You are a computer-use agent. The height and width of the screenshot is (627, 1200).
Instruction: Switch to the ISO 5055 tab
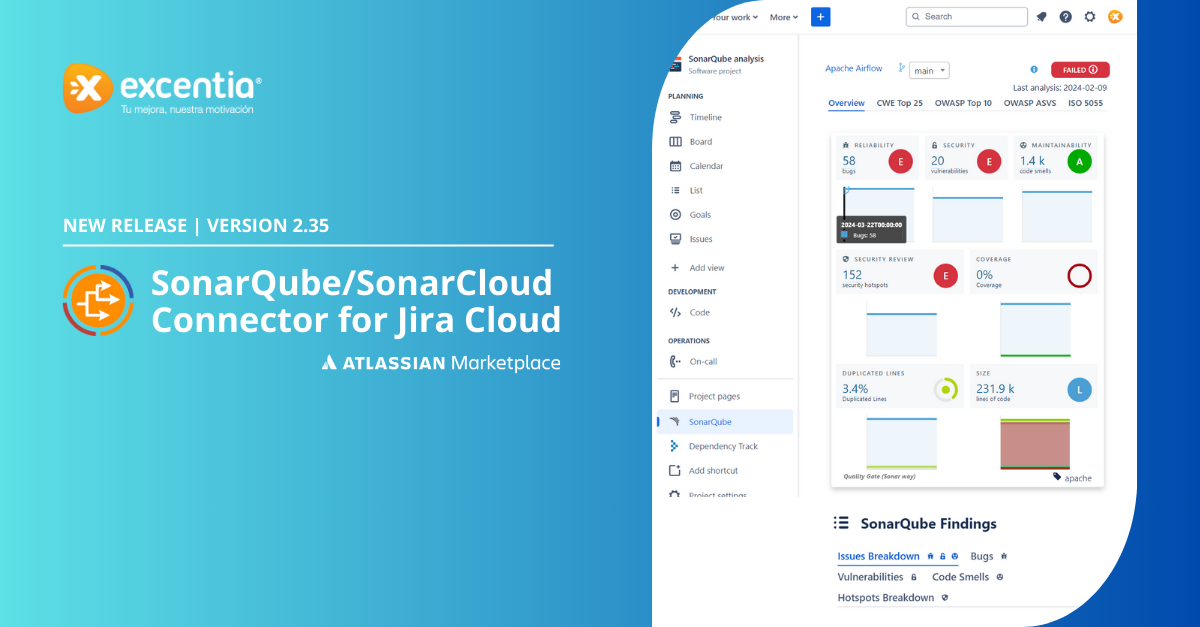point(1085,103)
